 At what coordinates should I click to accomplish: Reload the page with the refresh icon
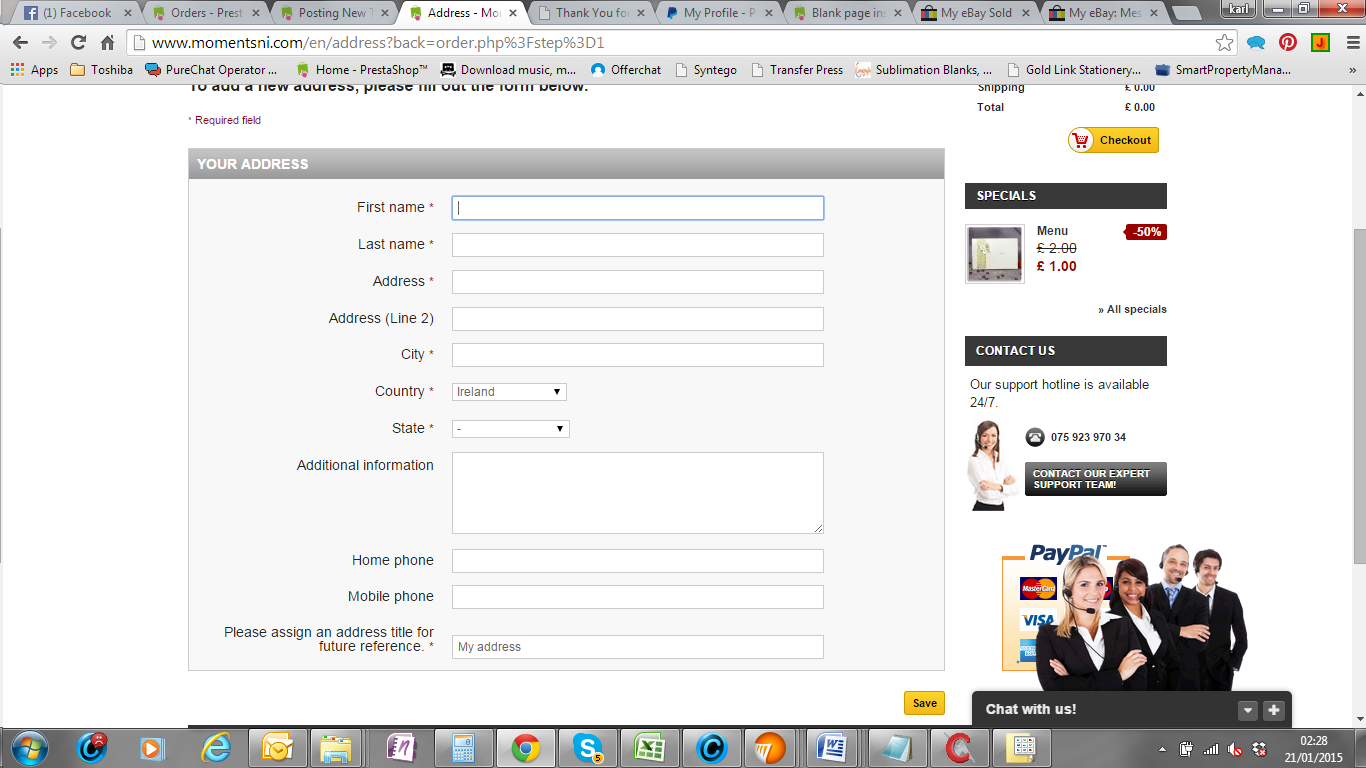pos(78,43)
